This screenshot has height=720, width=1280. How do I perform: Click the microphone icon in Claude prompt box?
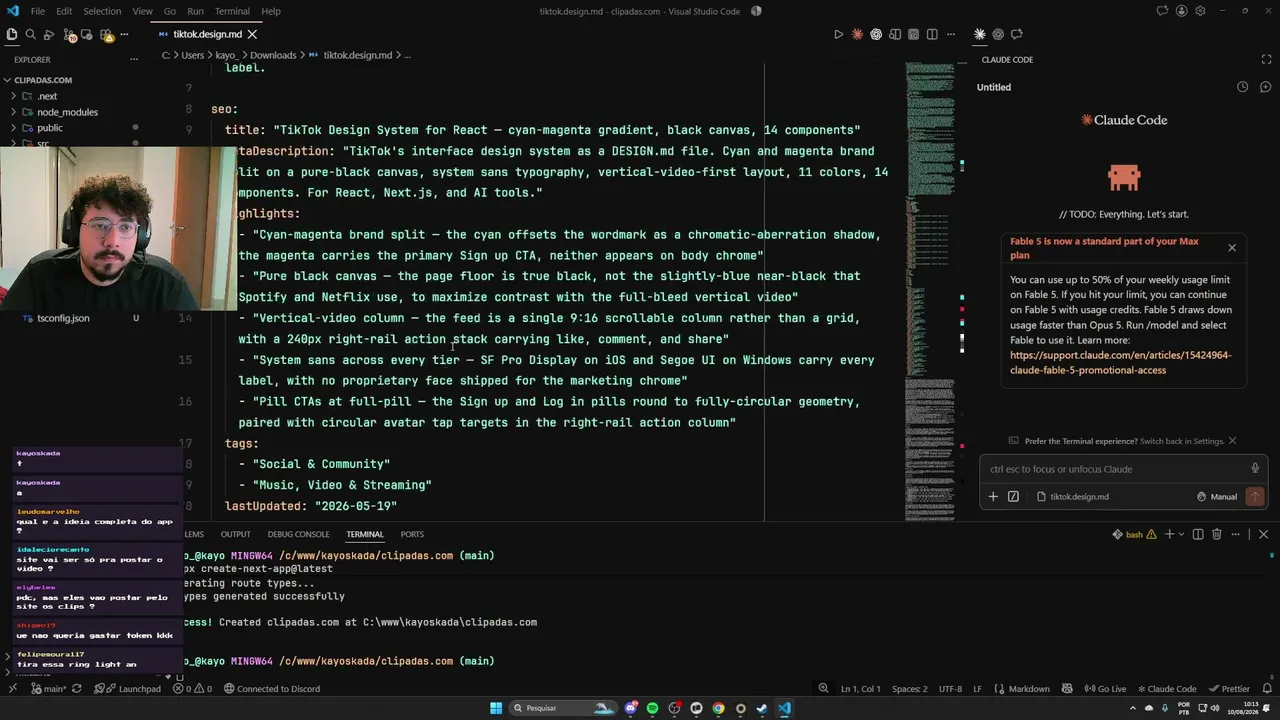pos(1255,469)
